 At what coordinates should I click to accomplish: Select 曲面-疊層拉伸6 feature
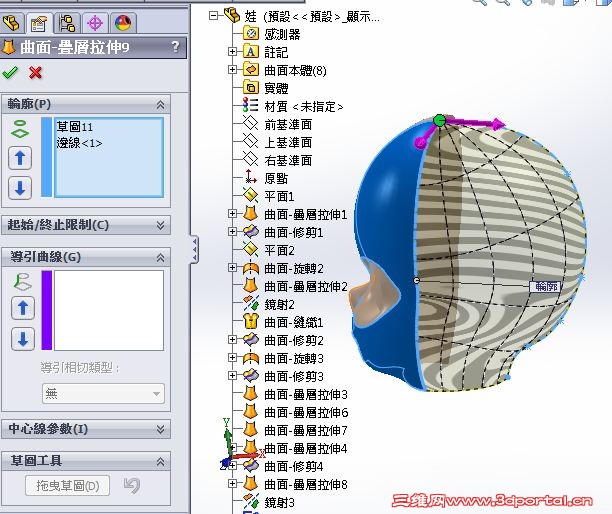click(x=306, y=412)
